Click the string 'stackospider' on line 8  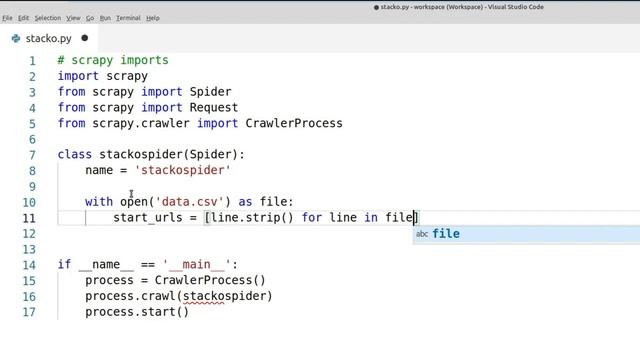click(x=182, y=170)
